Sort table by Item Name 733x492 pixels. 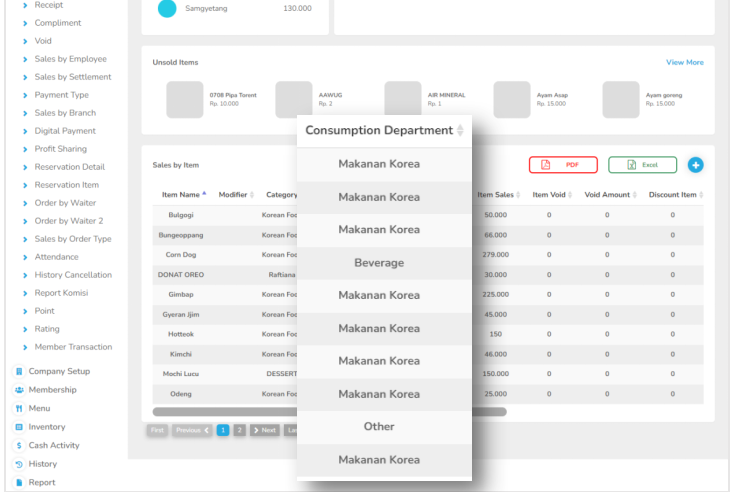[205, 194]
